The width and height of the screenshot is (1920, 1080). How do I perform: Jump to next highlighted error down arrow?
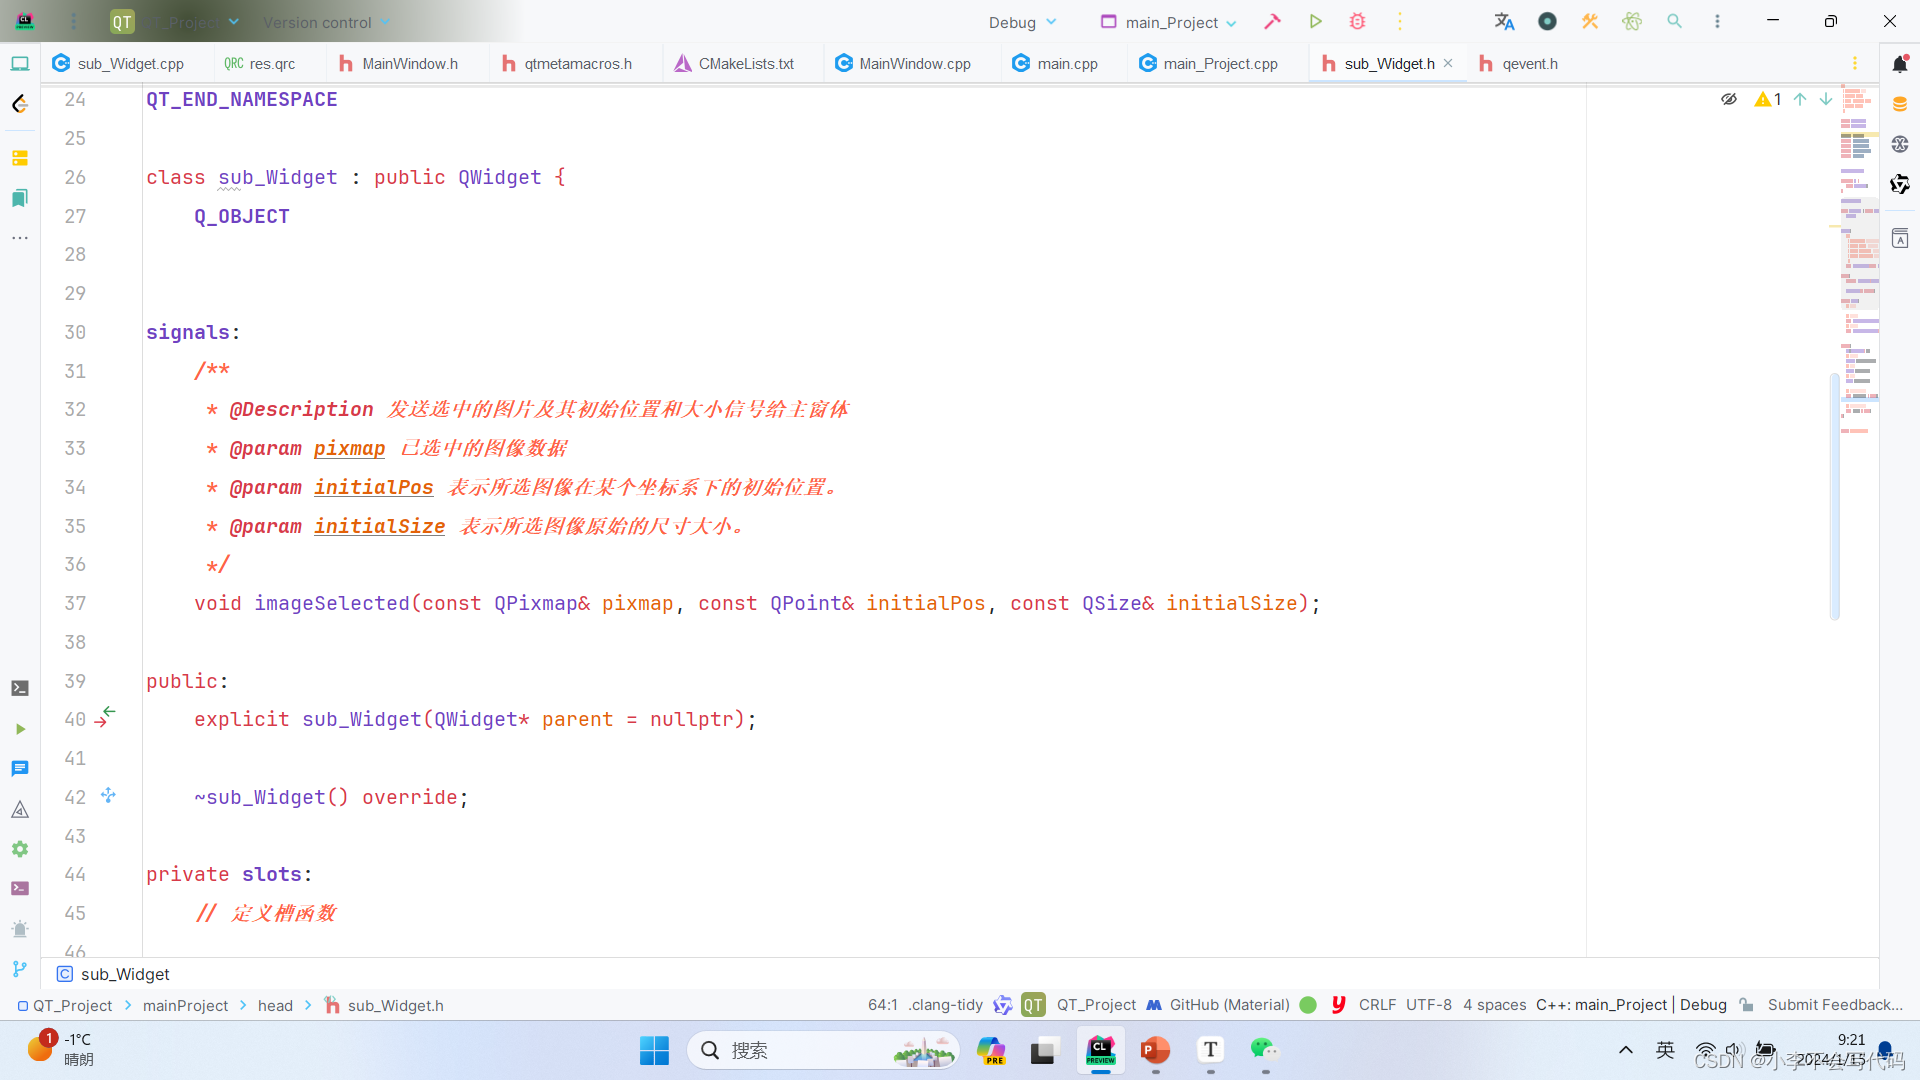[x=1826, y=99]
